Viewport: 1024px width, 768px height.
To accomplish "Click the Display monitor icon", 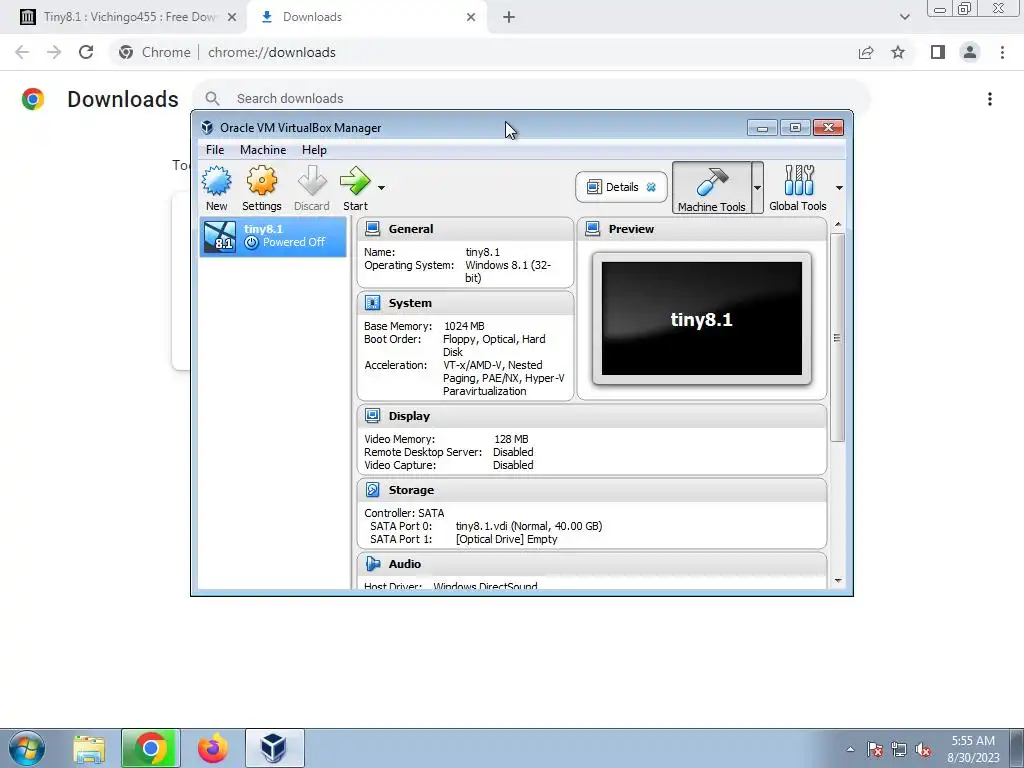I will click(x=372, y=416).
